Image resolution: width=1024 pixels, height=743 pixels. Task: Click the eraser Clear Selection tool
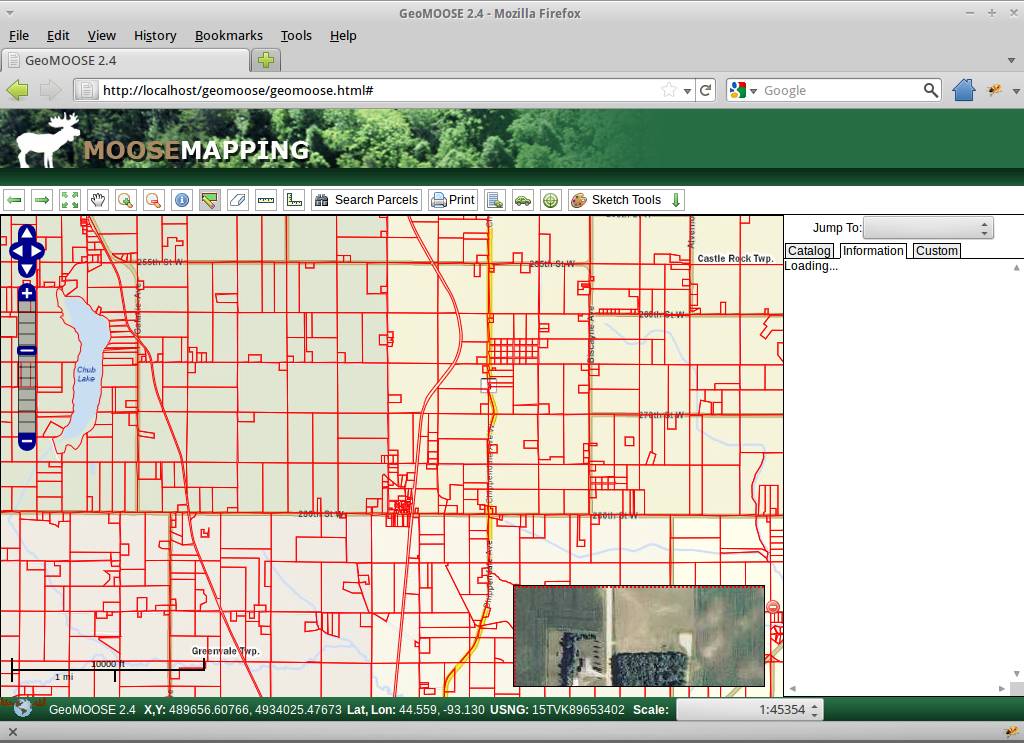tap(238, 200)
